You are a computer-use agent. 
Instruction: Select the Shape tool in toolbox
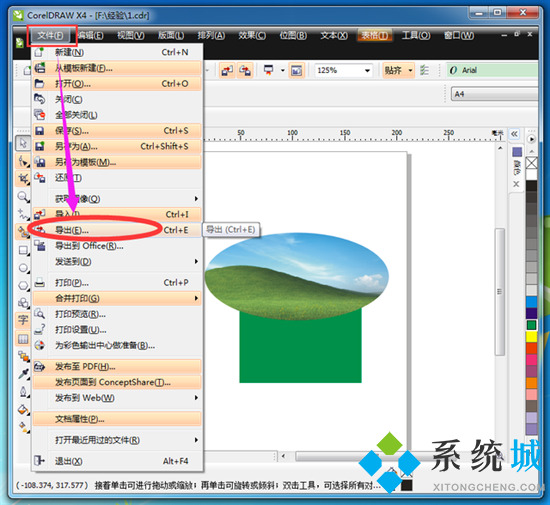(23, 161)
